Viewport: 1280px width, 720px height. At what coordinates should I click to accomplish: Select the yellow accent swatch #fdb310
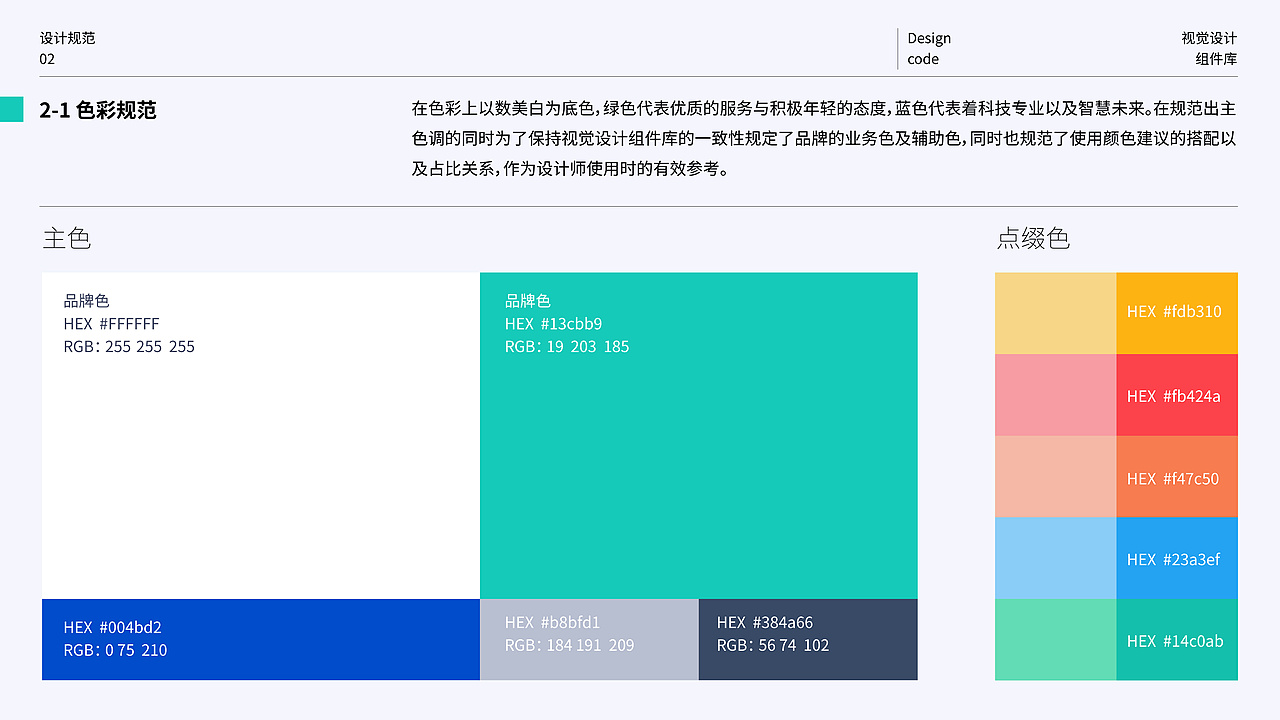pyautogui.click(x=1177, y=312)
